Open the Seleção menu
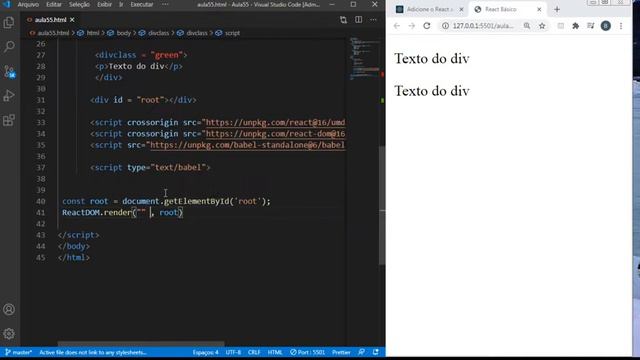 click(79, 4)
